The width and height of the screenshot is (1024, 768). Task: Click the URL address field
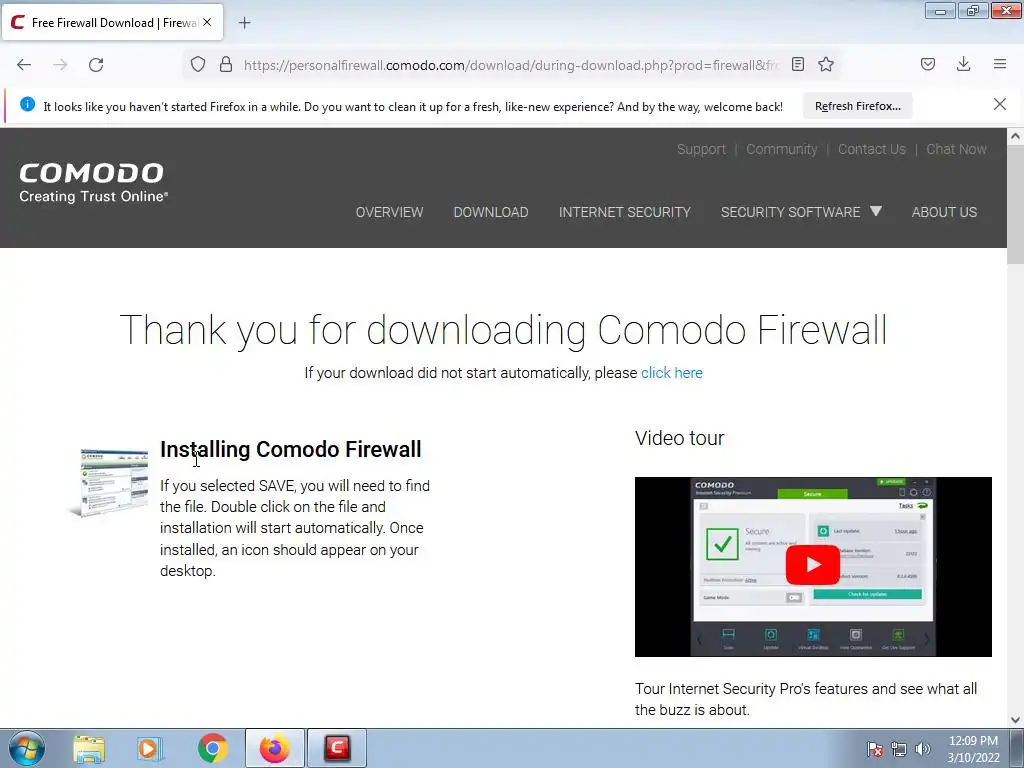pyautogui.click(x=511, y=65)
